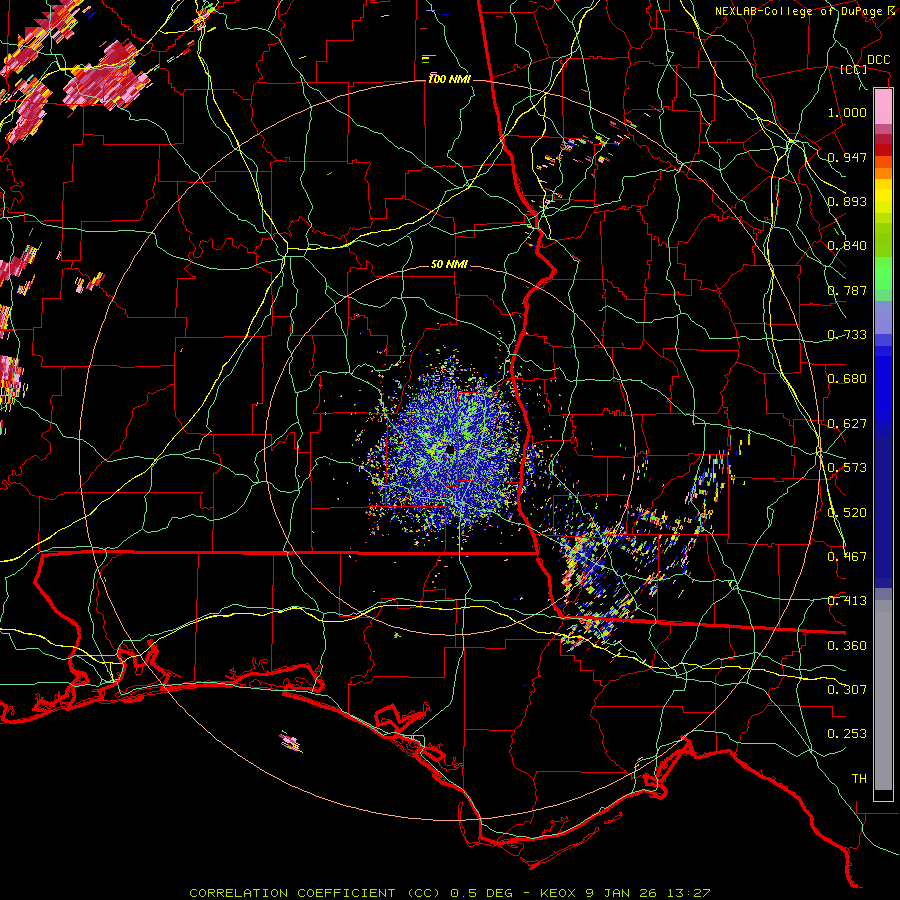The width and height of the screenshot is (900, 900).
Task: Pick the gray lower segment of color bar
Action: (883, 695)
